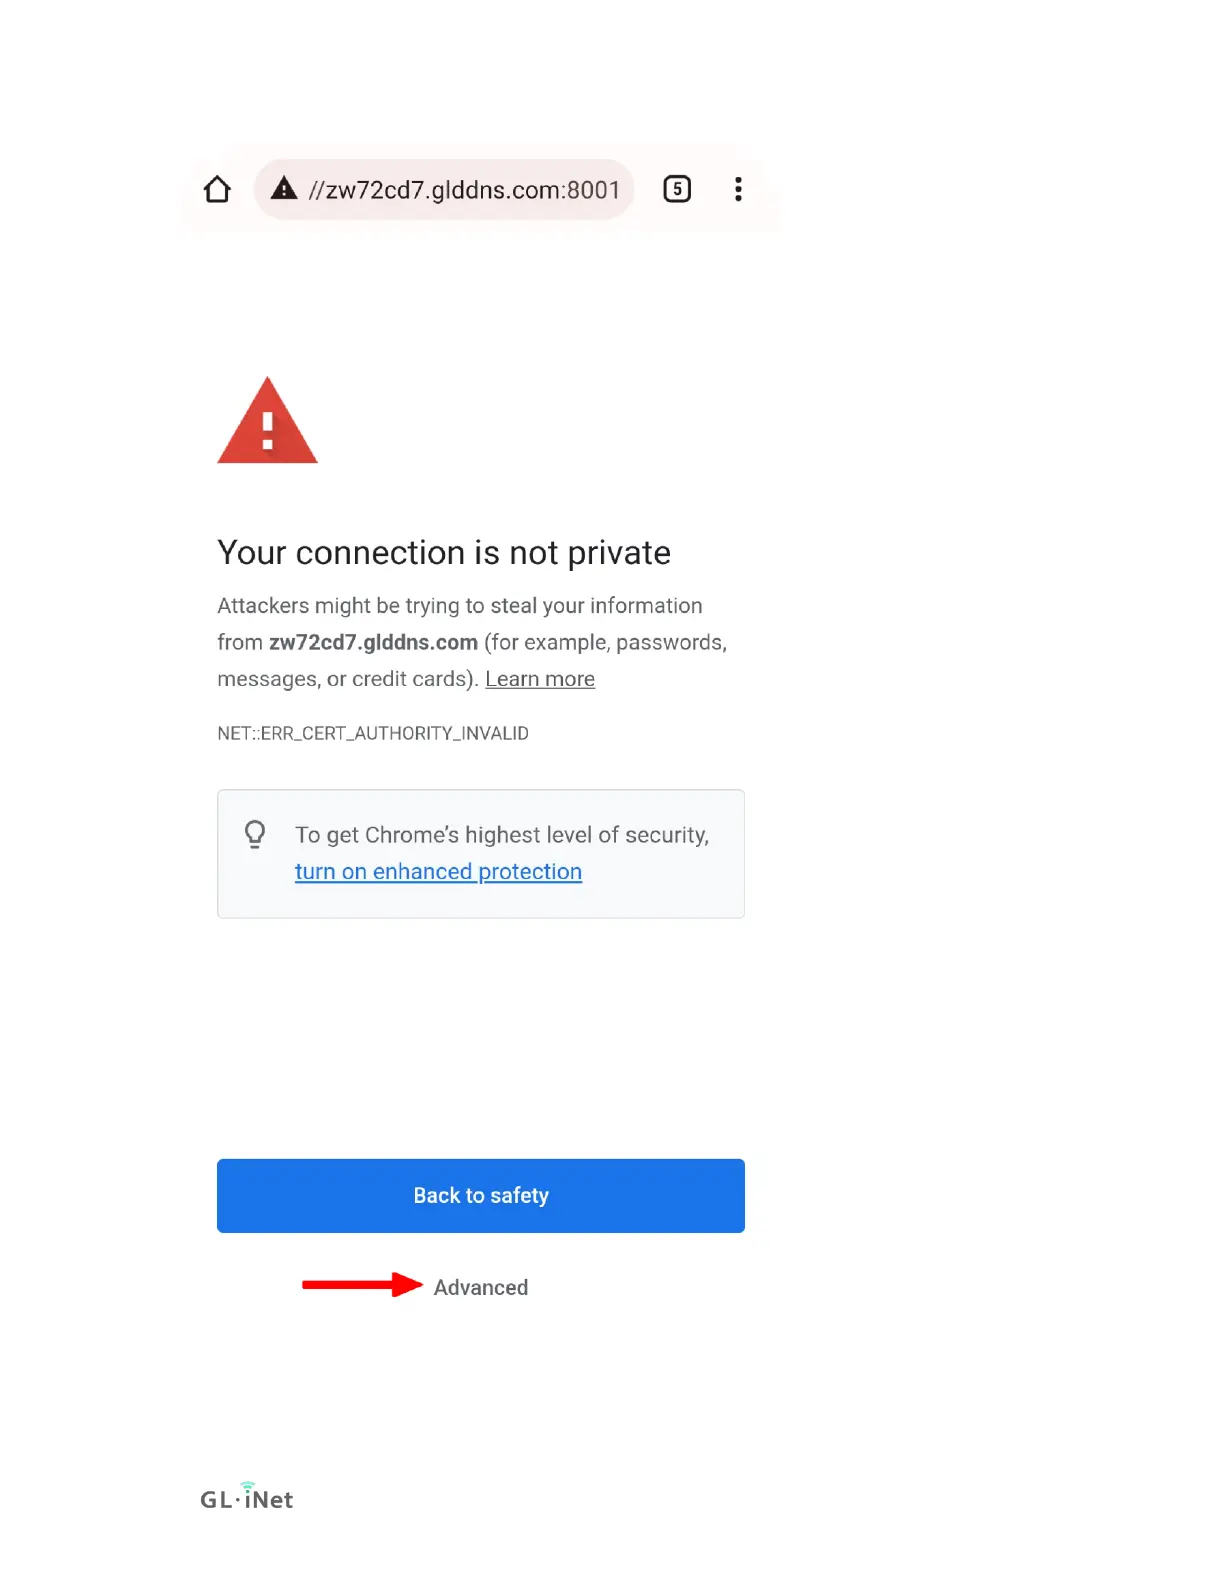Tap the red arrow pointing to Advanced
The width and height of the screenshot is (1224, 1584).
362,1285
